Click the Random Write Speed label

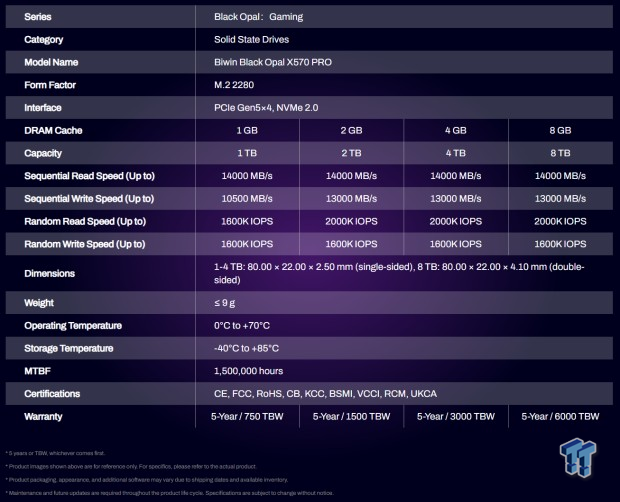coord(85,244)
